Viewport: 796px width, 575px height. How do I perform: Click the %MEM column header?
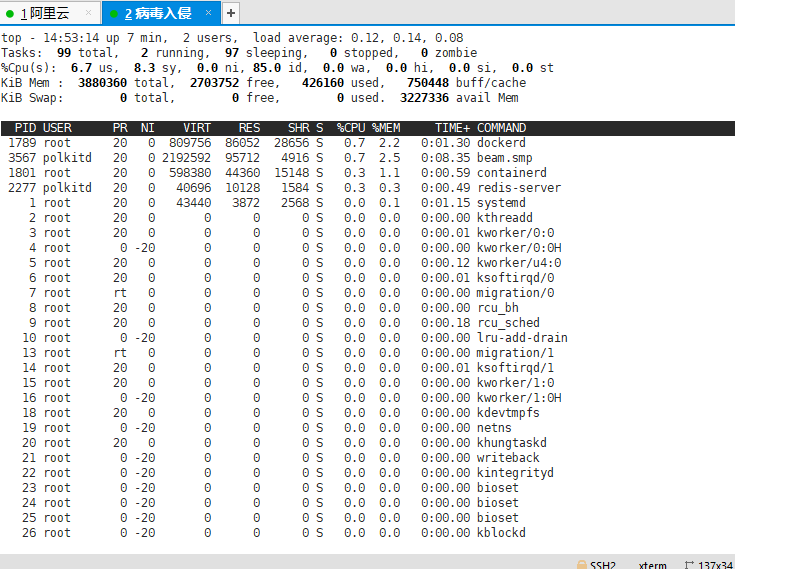click(x=386, y=128)
